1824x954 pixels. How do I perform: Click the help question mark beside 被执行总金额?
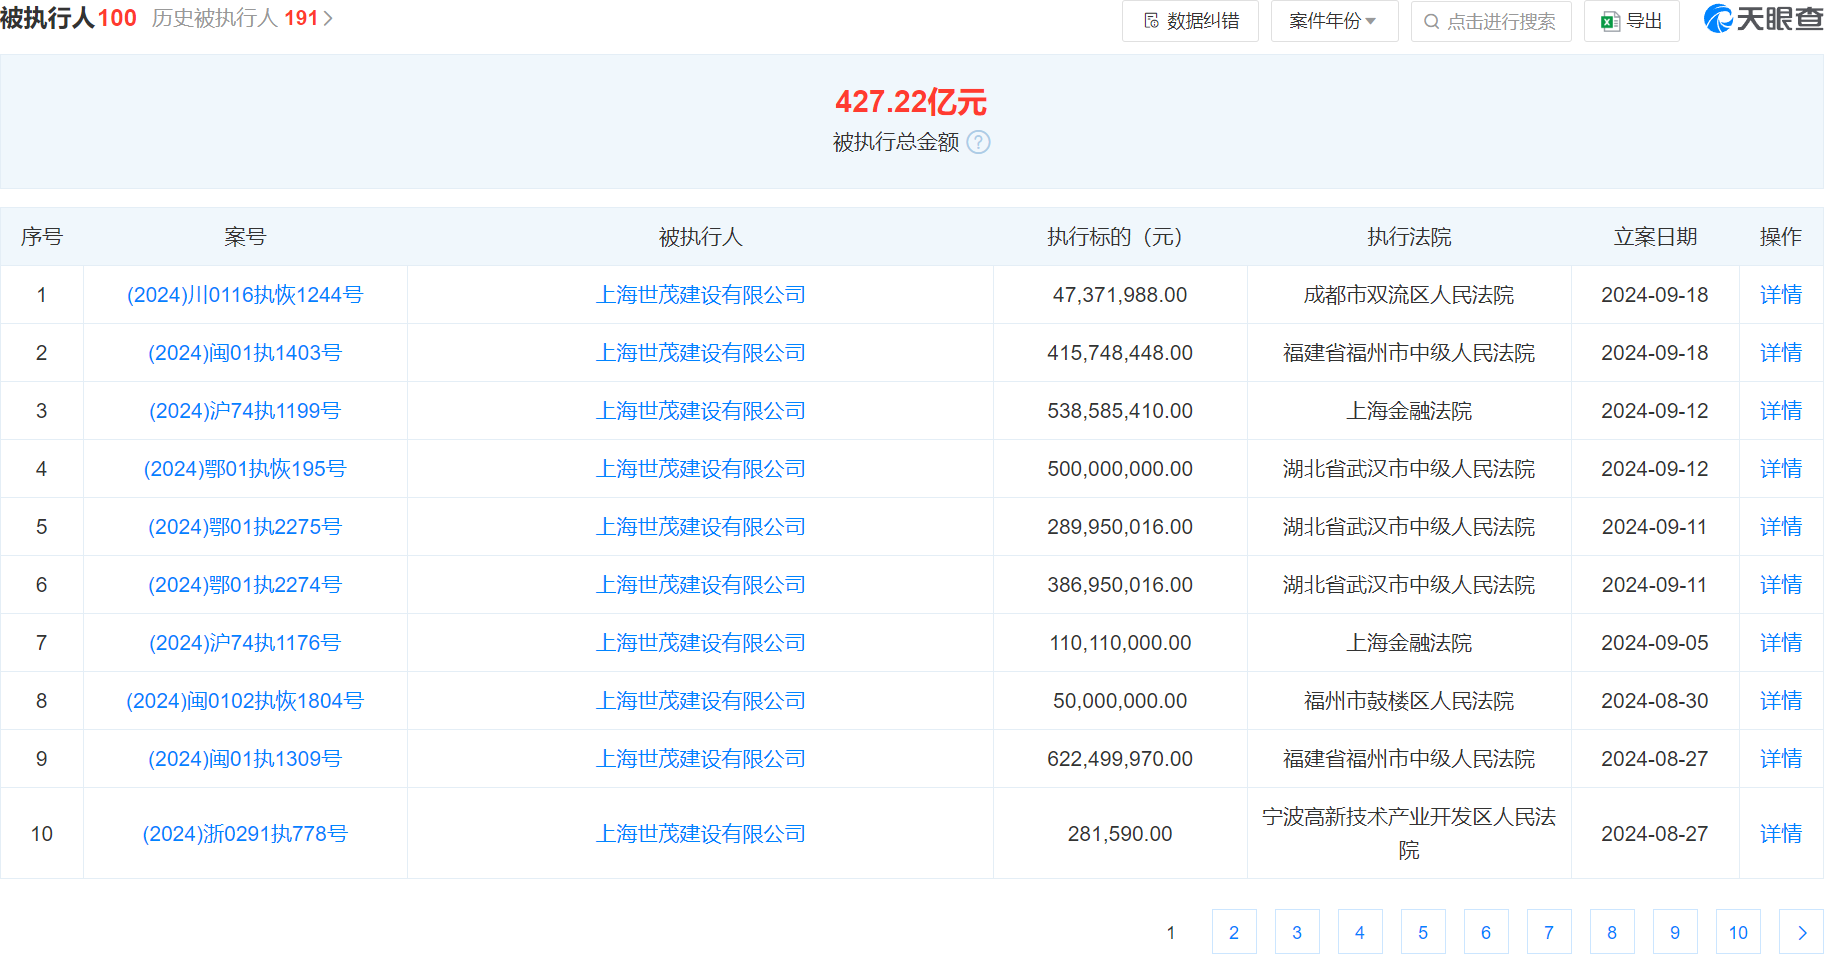tap(979, 142)
